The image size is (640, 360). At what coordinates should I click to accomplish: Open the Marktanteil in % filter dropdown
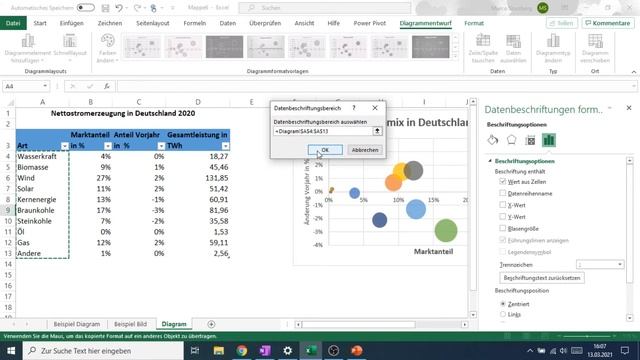click(x=108, y=146)
